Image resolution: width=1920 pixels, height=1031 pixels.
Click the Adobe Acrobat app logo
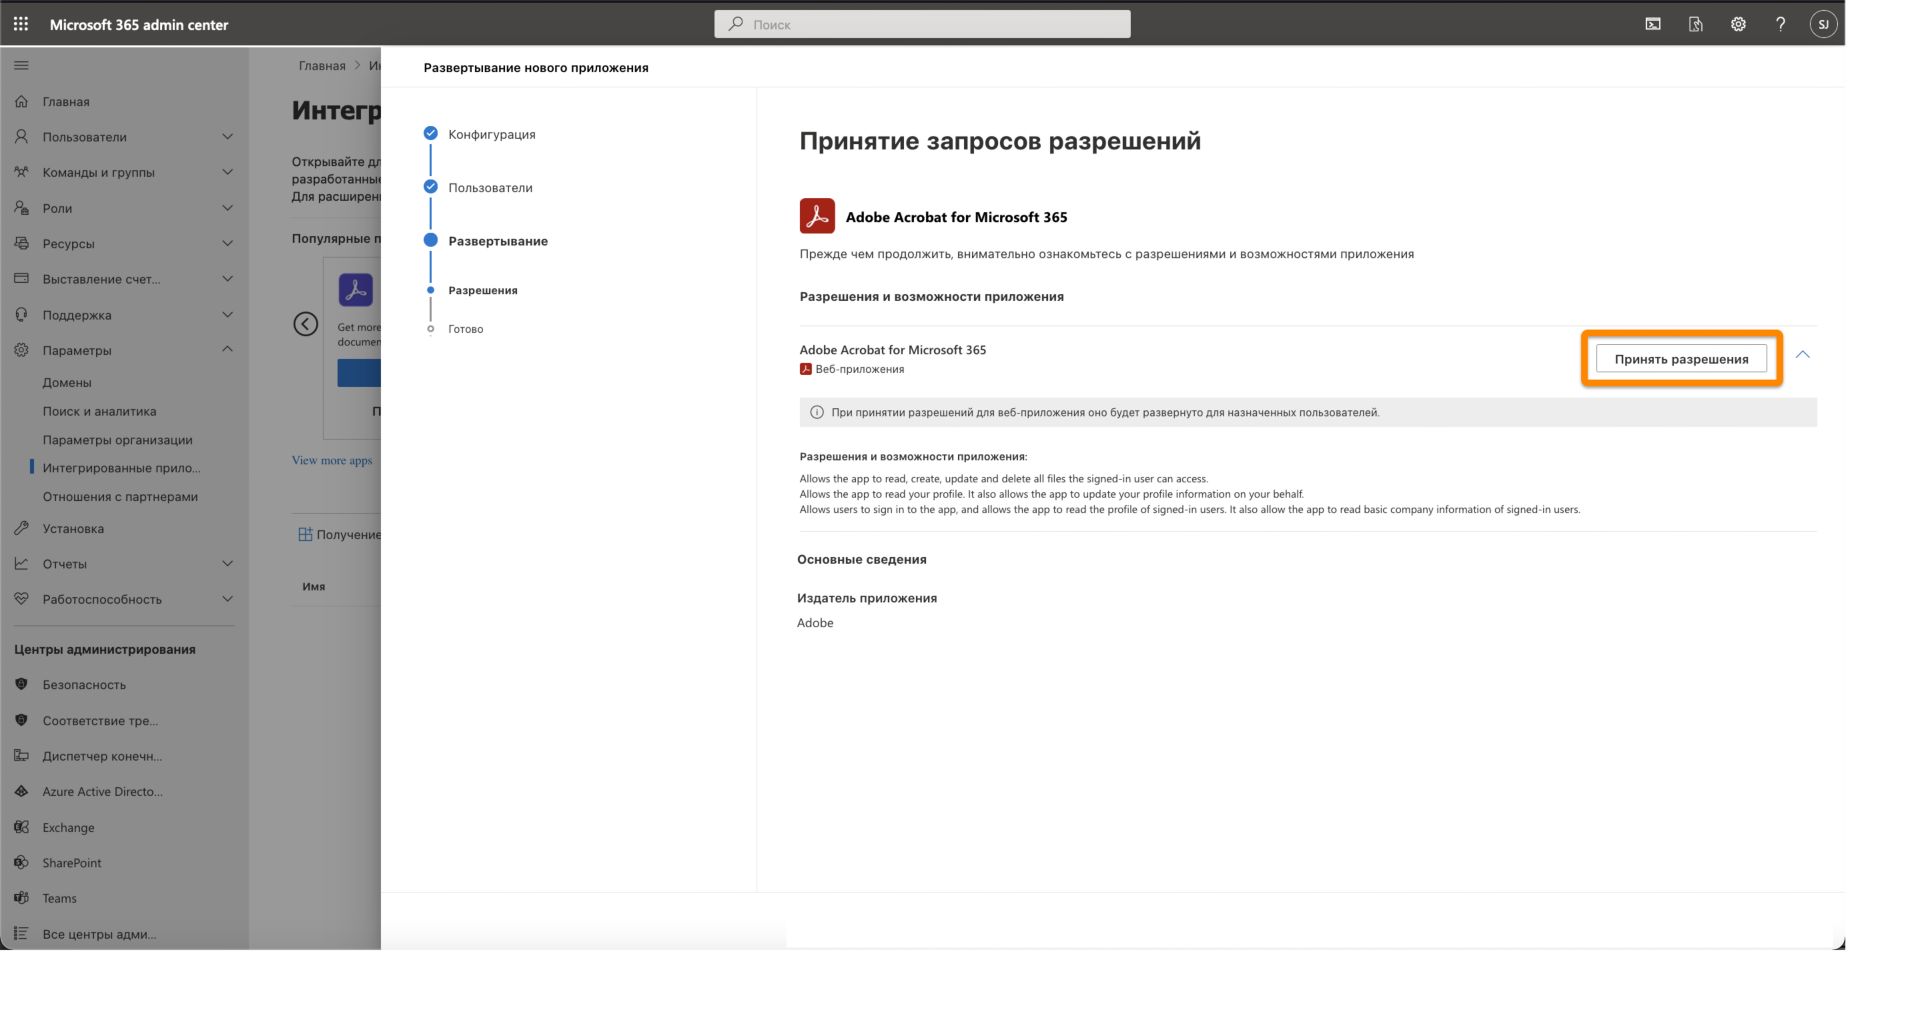click(817, 216)
